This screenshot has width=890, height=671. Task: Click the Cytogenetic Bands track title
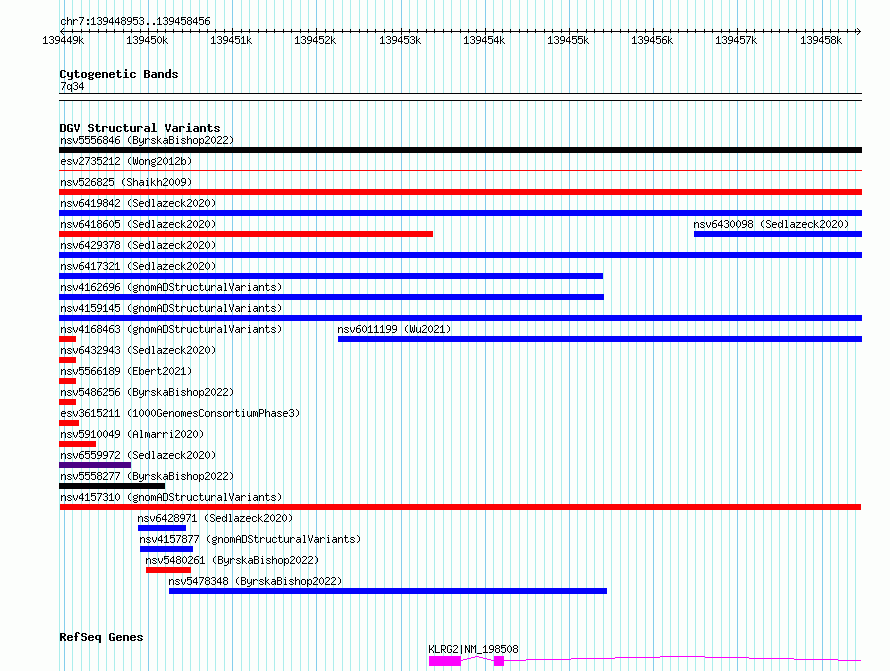click(x=119, y=74)
